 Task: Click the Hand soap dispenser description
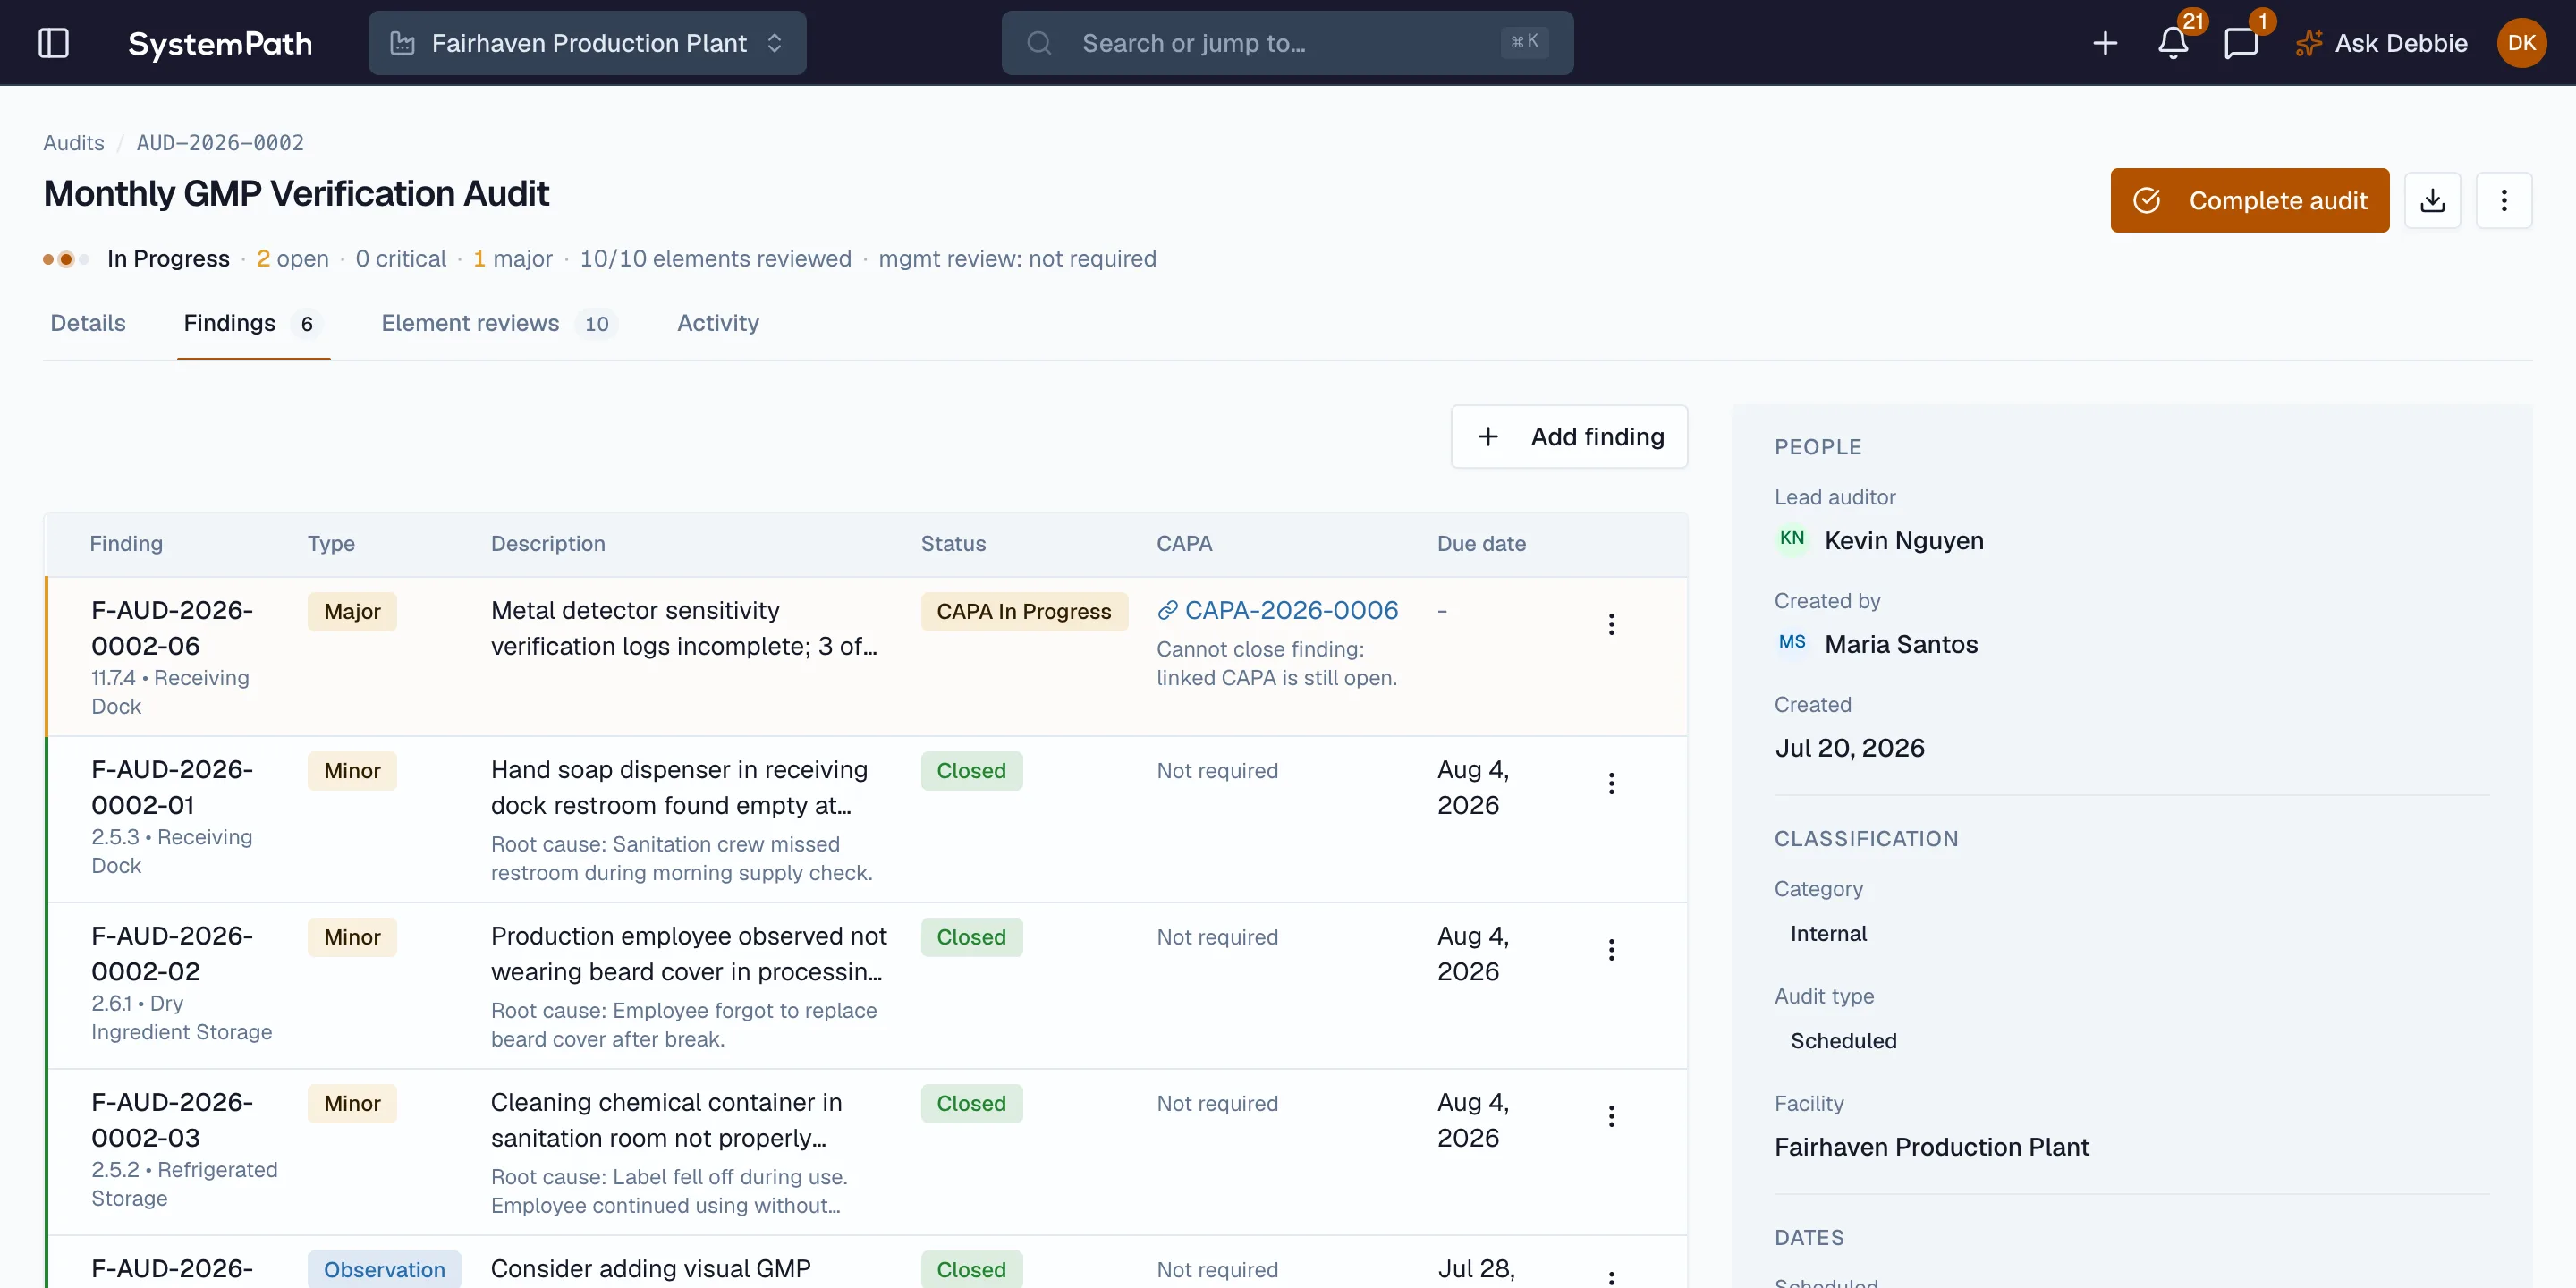[679, 787]
